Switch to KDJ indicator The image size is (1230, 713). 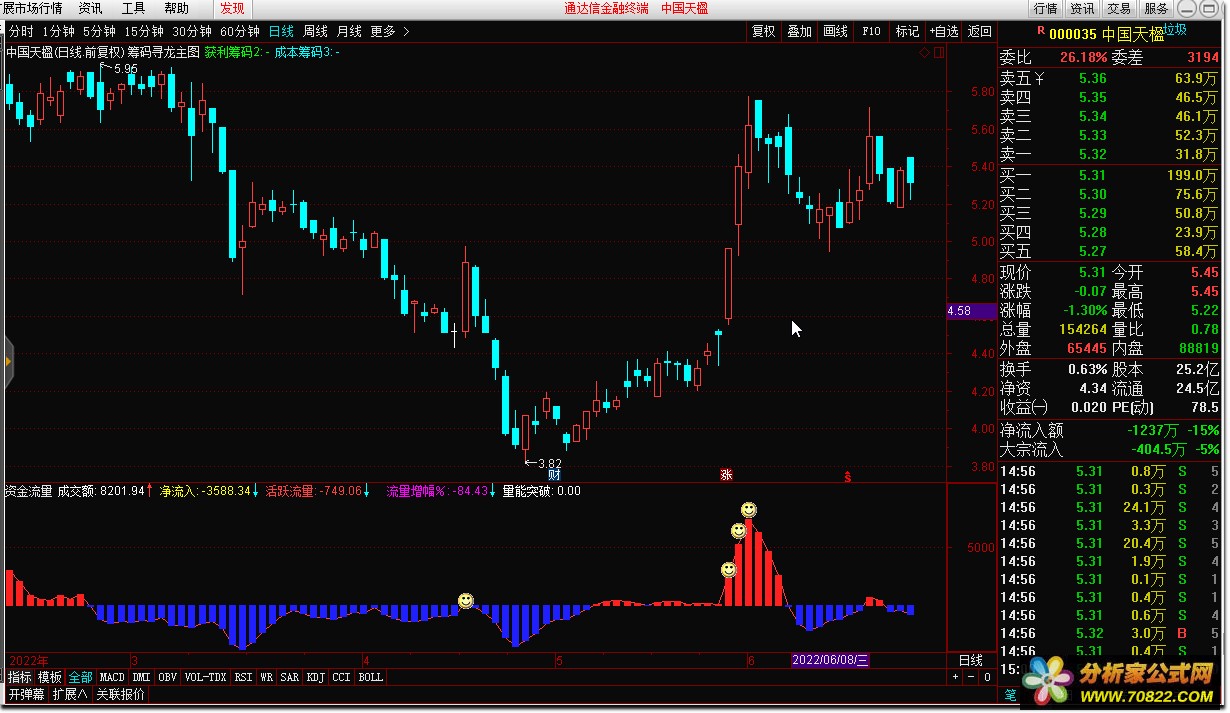click(x=316, y=677)
